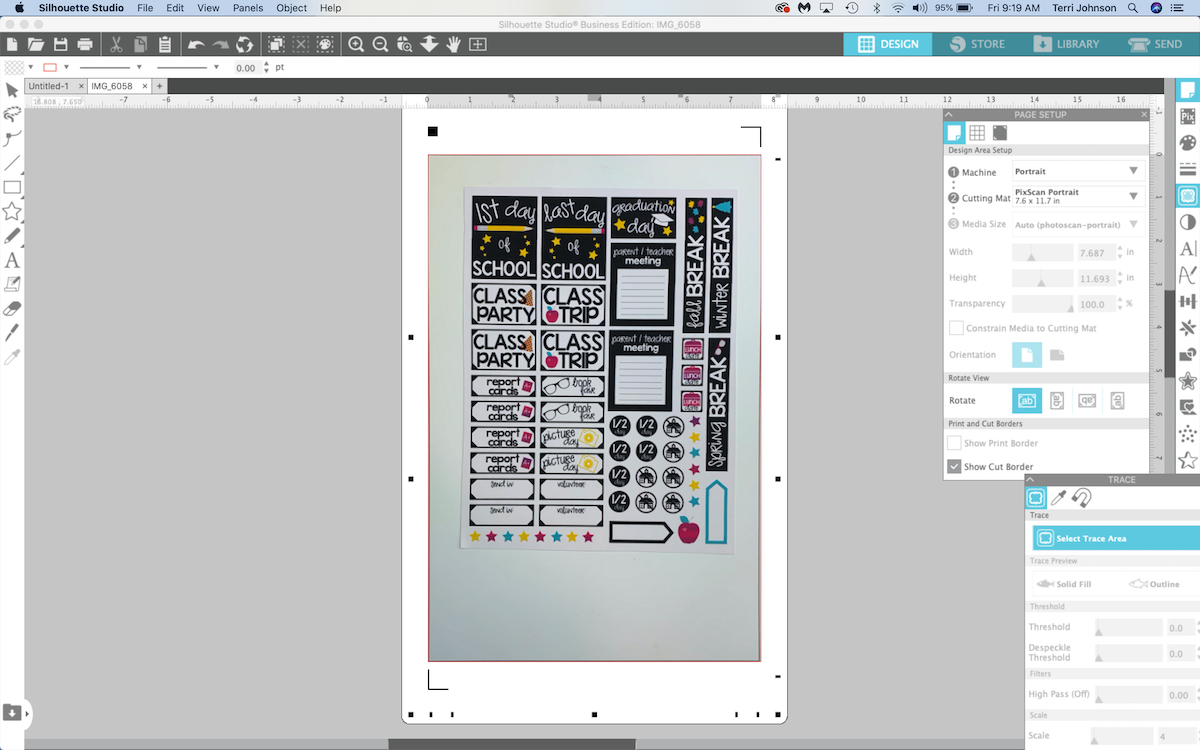1200x750 pixels.
Task: Check Constrain Media to Cutting Mat
Action: pos(956,328)
